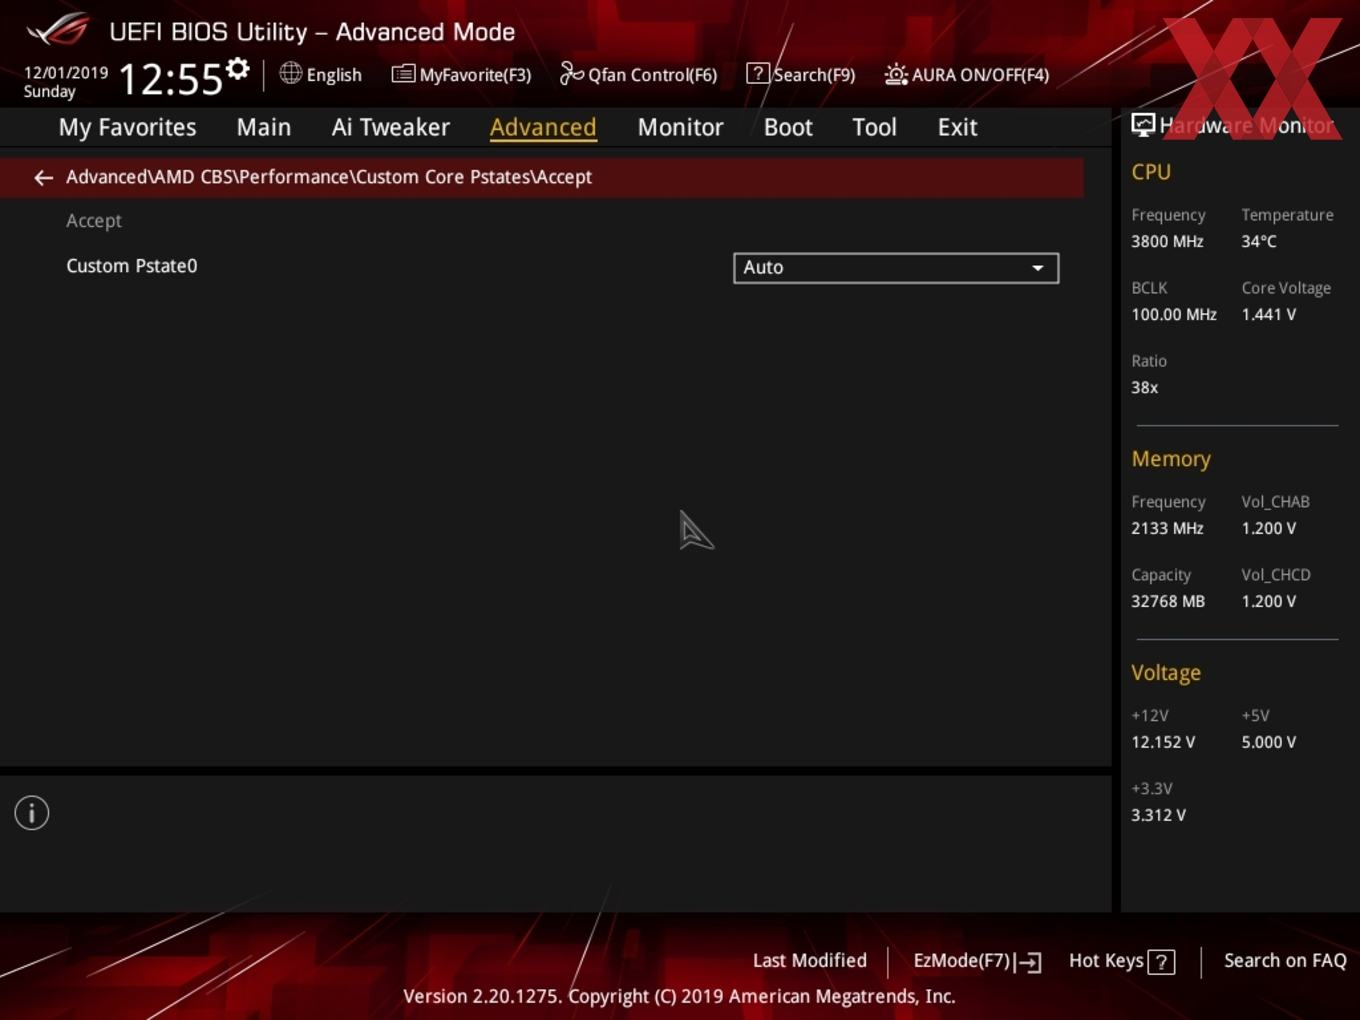Click the BCLK 100.00 MHz value

tap(1174, 314)
